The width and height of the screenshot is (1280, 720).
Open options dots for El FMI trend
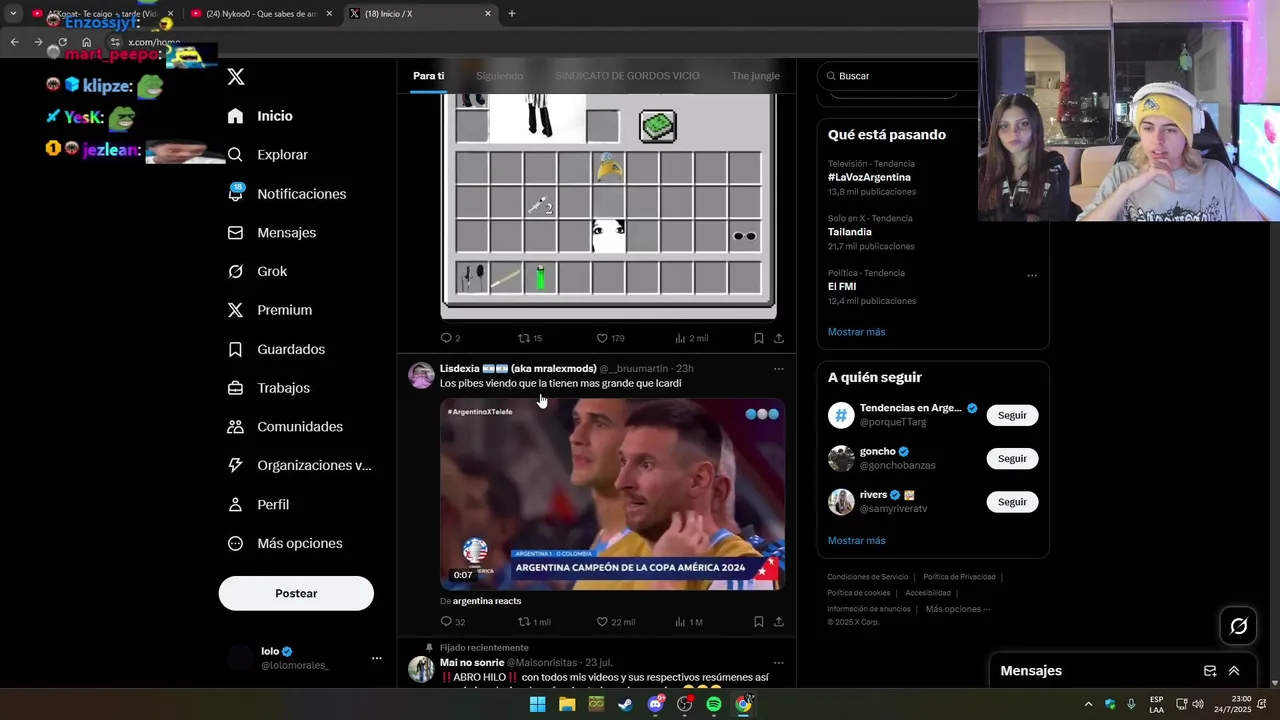tap(1032, 275)
